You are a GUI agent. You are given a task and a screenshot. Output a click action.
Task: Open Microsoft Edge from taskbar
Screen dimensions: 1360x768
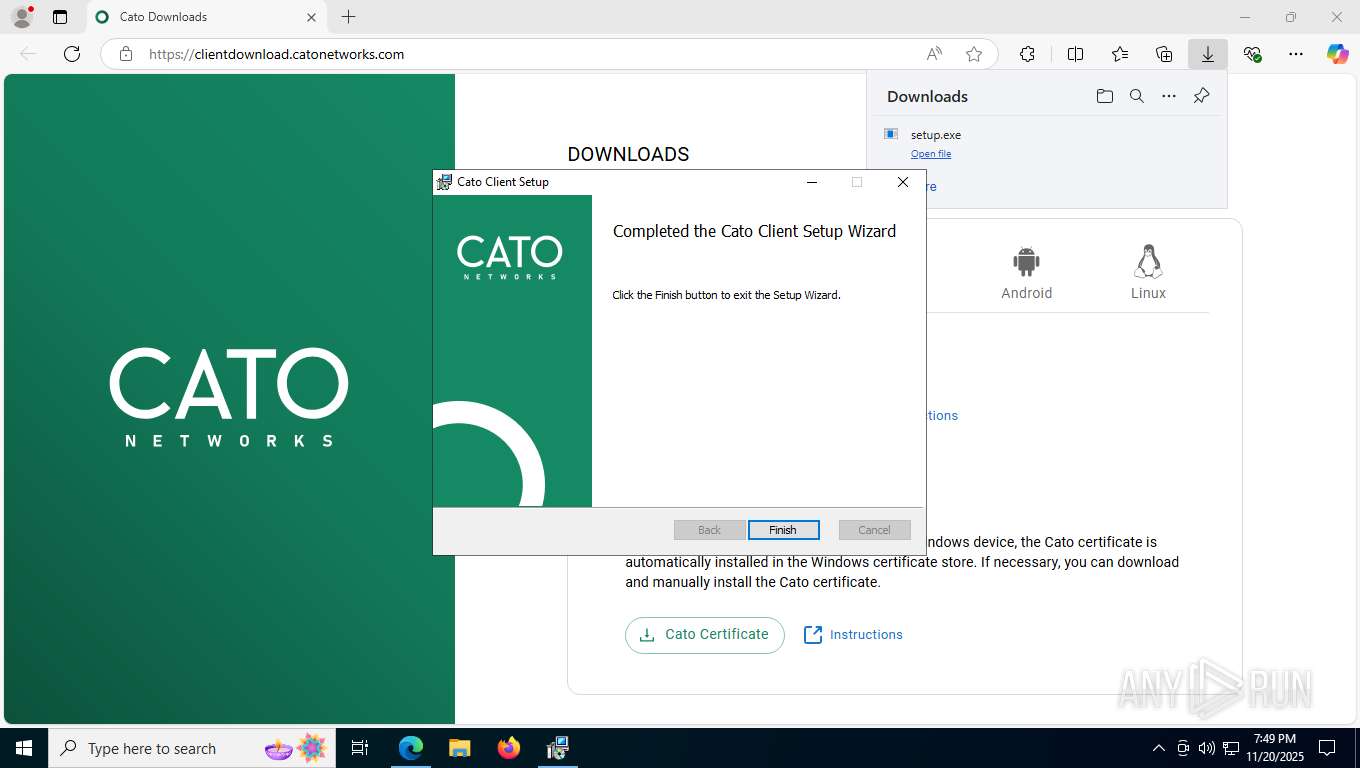(411, 748)
